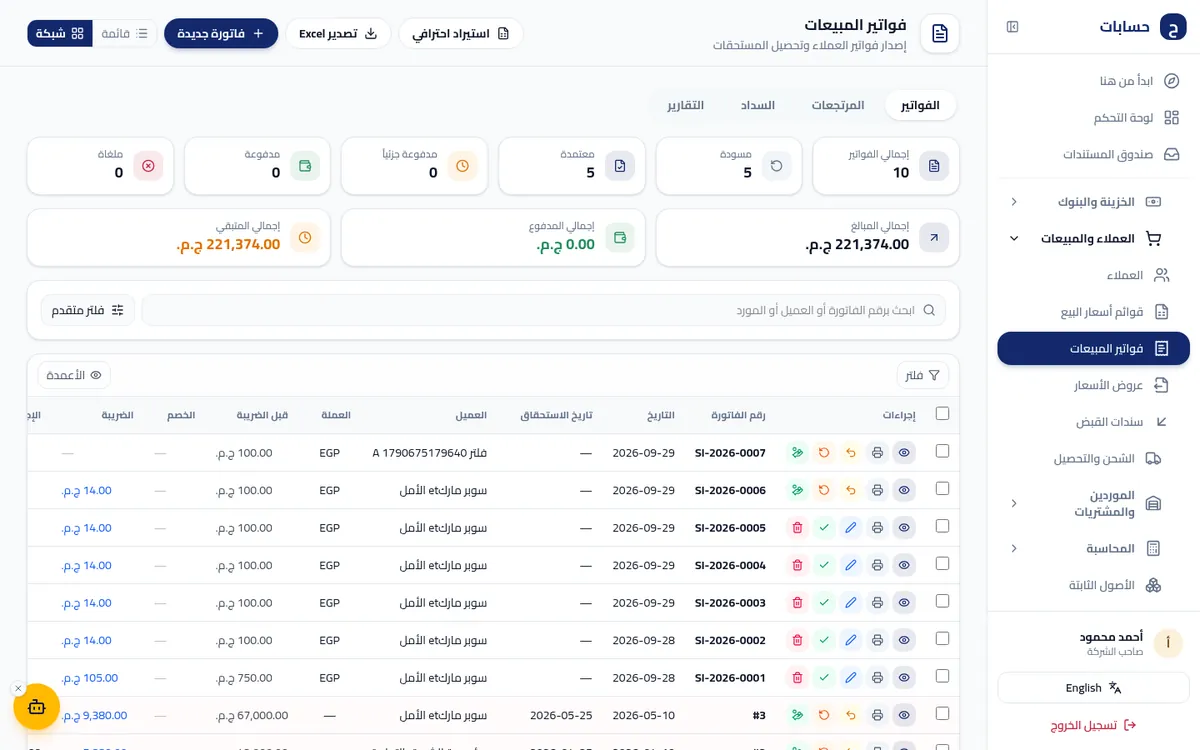Click تسجيل الخروج logout link
This screenshot has width=1200, height=750.
click(x=1093, y=725)
